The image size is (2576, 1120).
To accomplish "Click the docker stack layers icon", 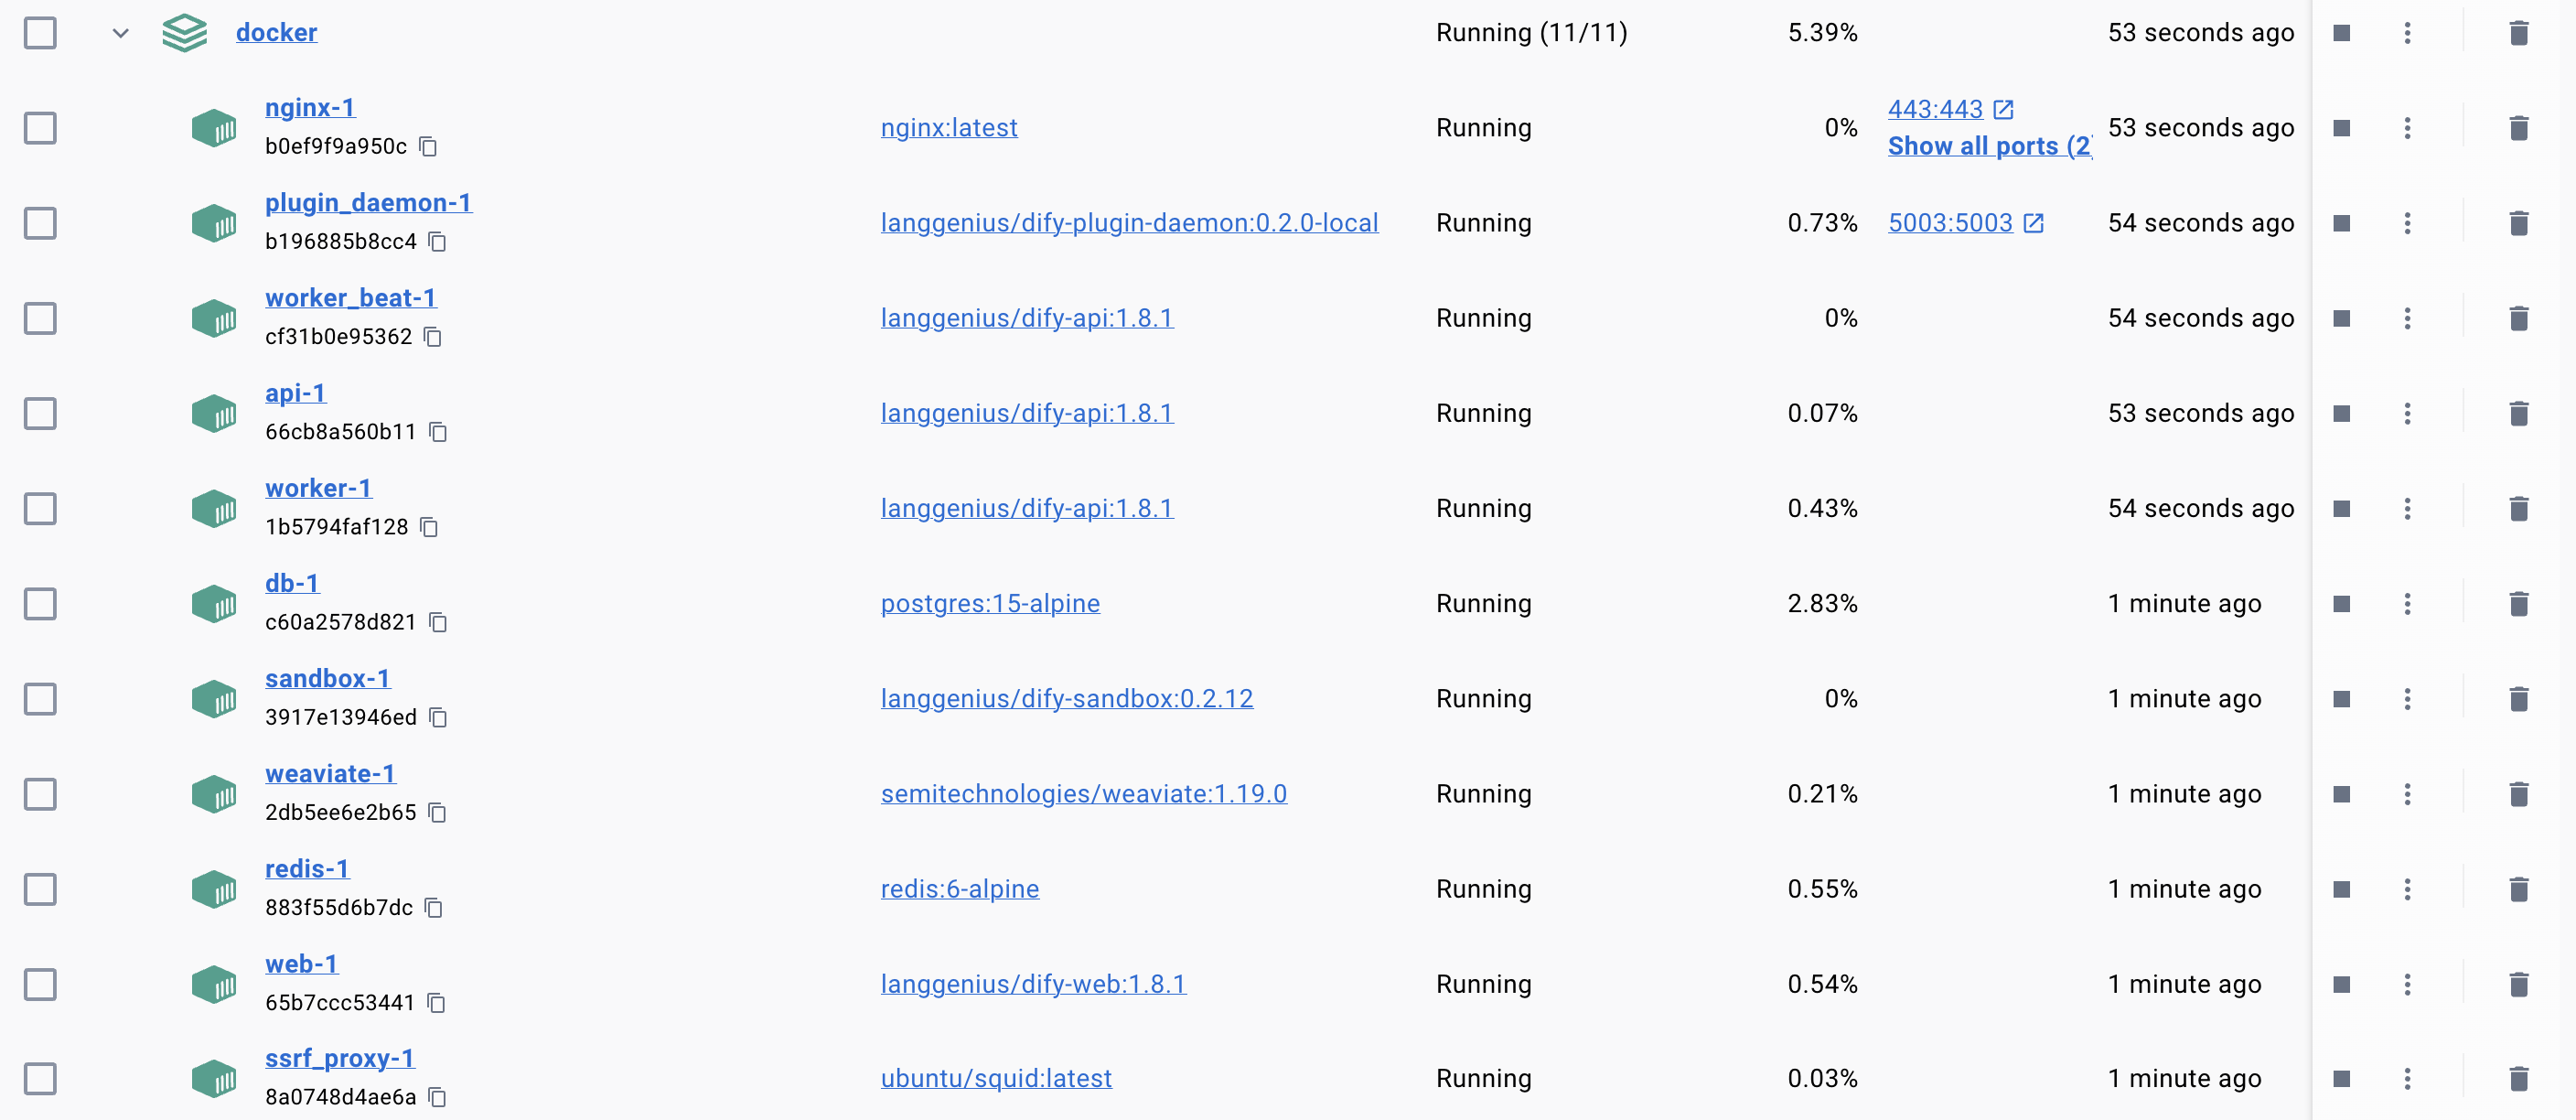I will coord(185,33).
